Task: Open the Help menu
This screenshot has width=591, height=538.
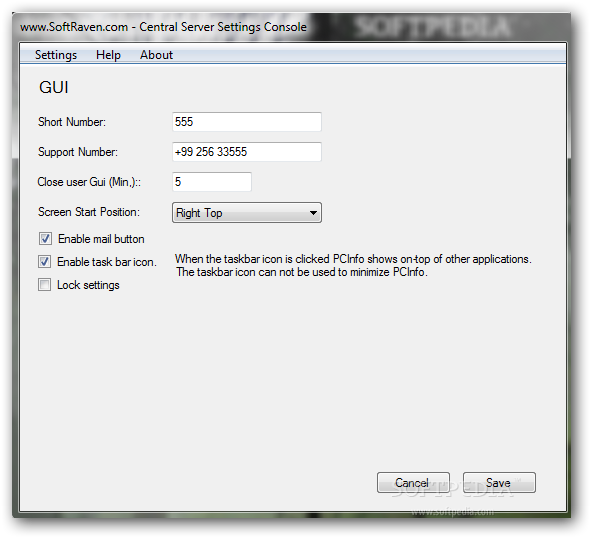Action: pyautogui.click(x=108, y=55)
